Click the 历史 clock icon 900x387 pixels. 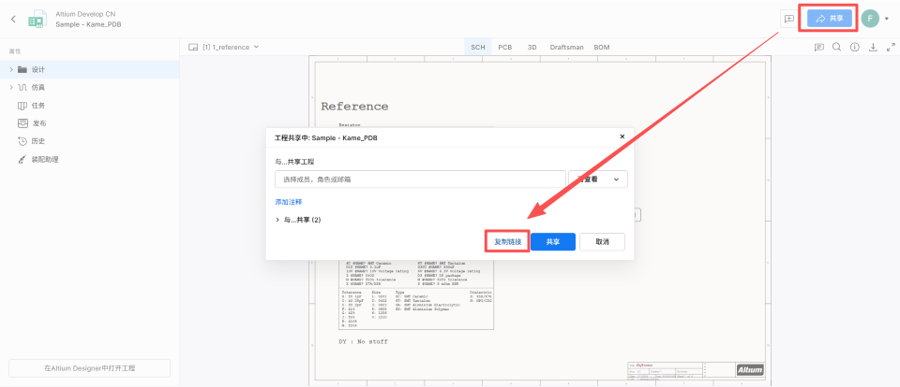tap(22, 141)
